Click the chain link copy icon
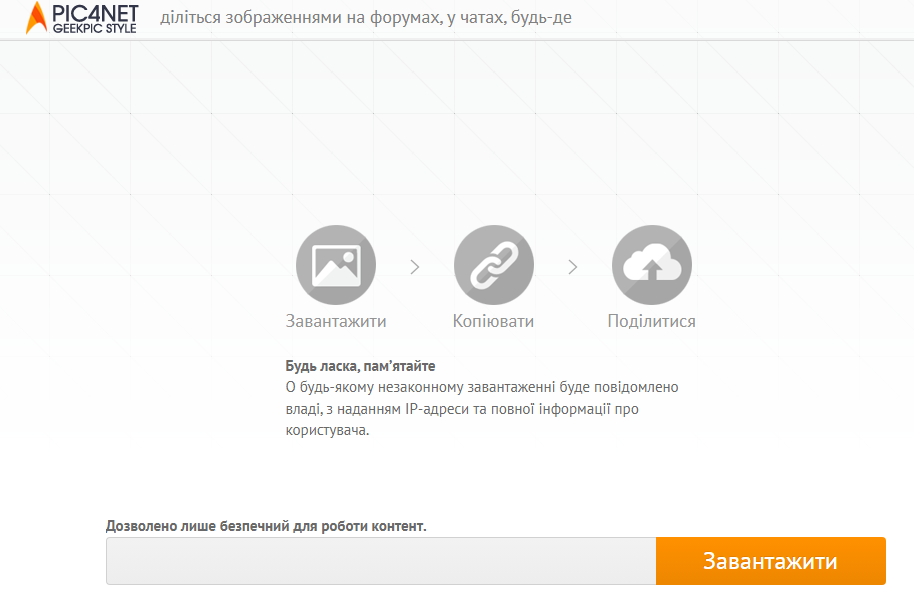This screenshot has width=914, height=605. pos(494,265)
